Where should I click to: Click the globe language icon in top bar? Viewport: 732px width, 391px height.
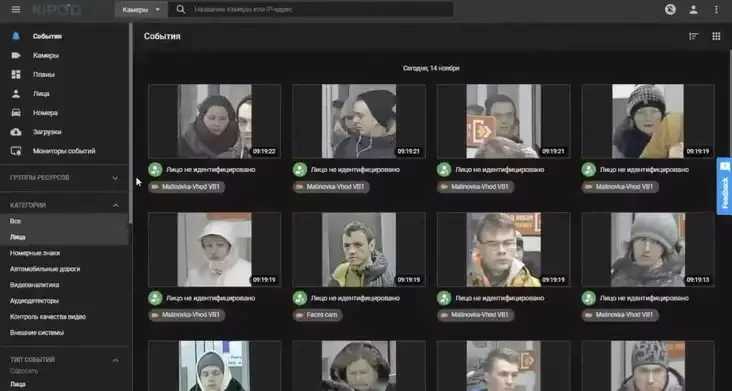coord(670,9)
